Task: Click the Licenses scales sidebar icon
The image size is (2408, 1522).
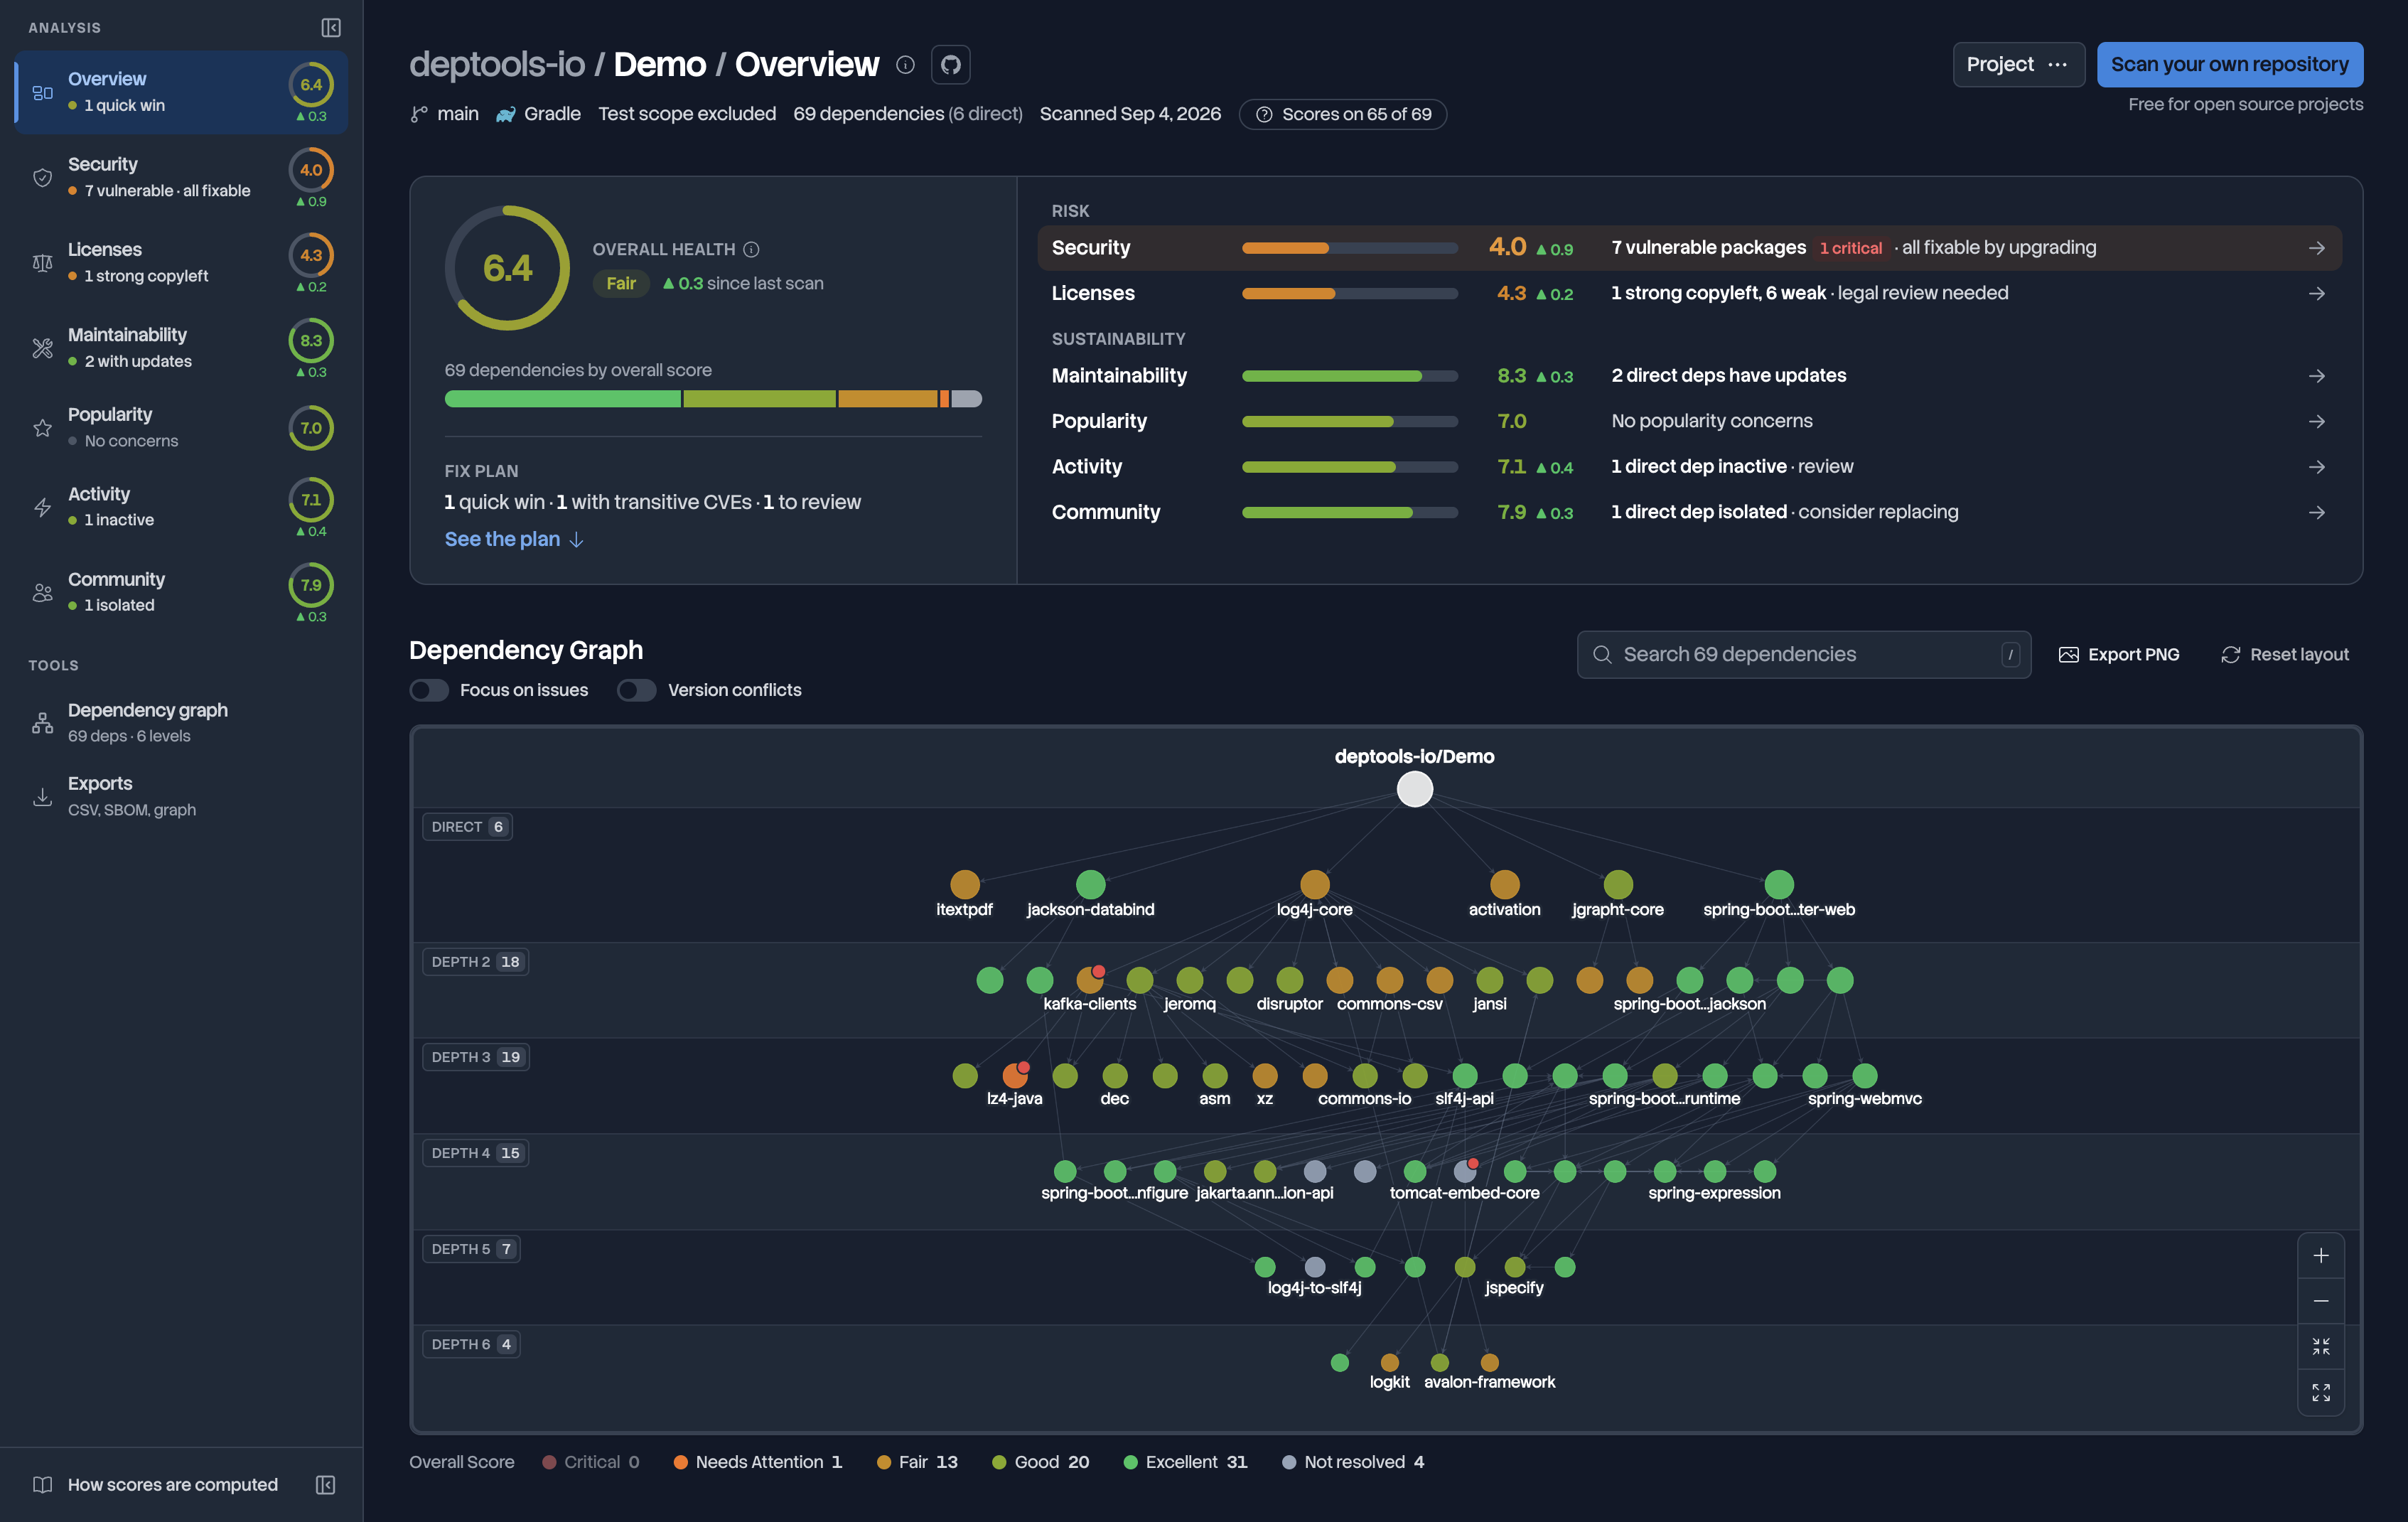Action: coord(42,262)
